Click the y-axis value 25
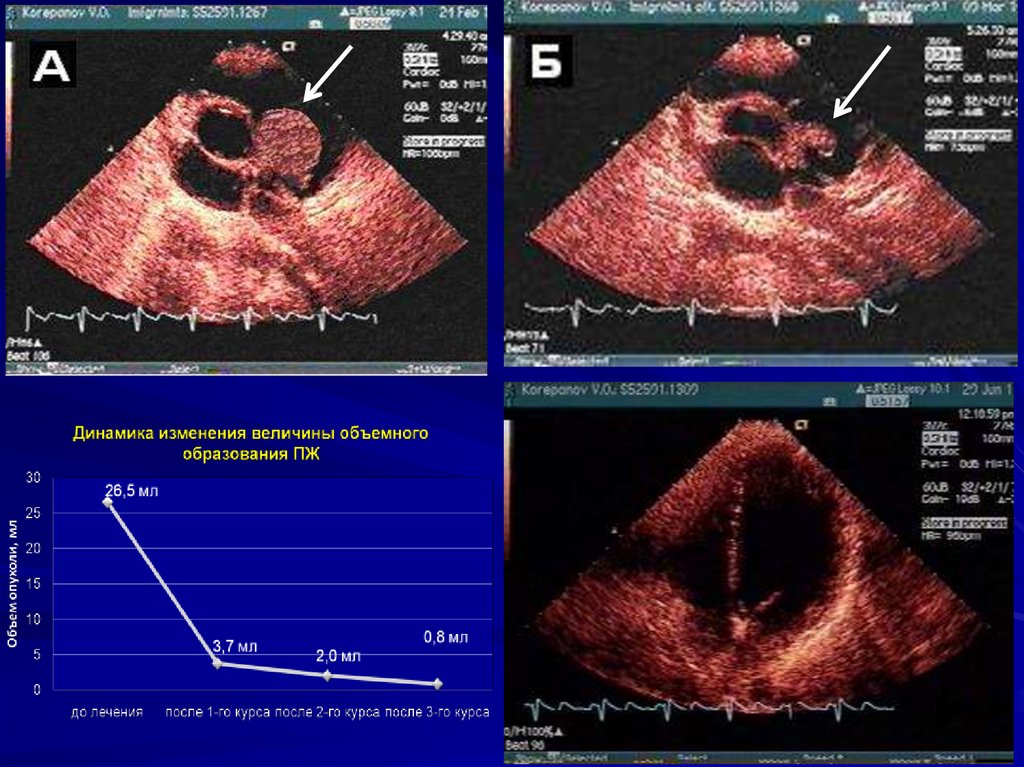 33,514
